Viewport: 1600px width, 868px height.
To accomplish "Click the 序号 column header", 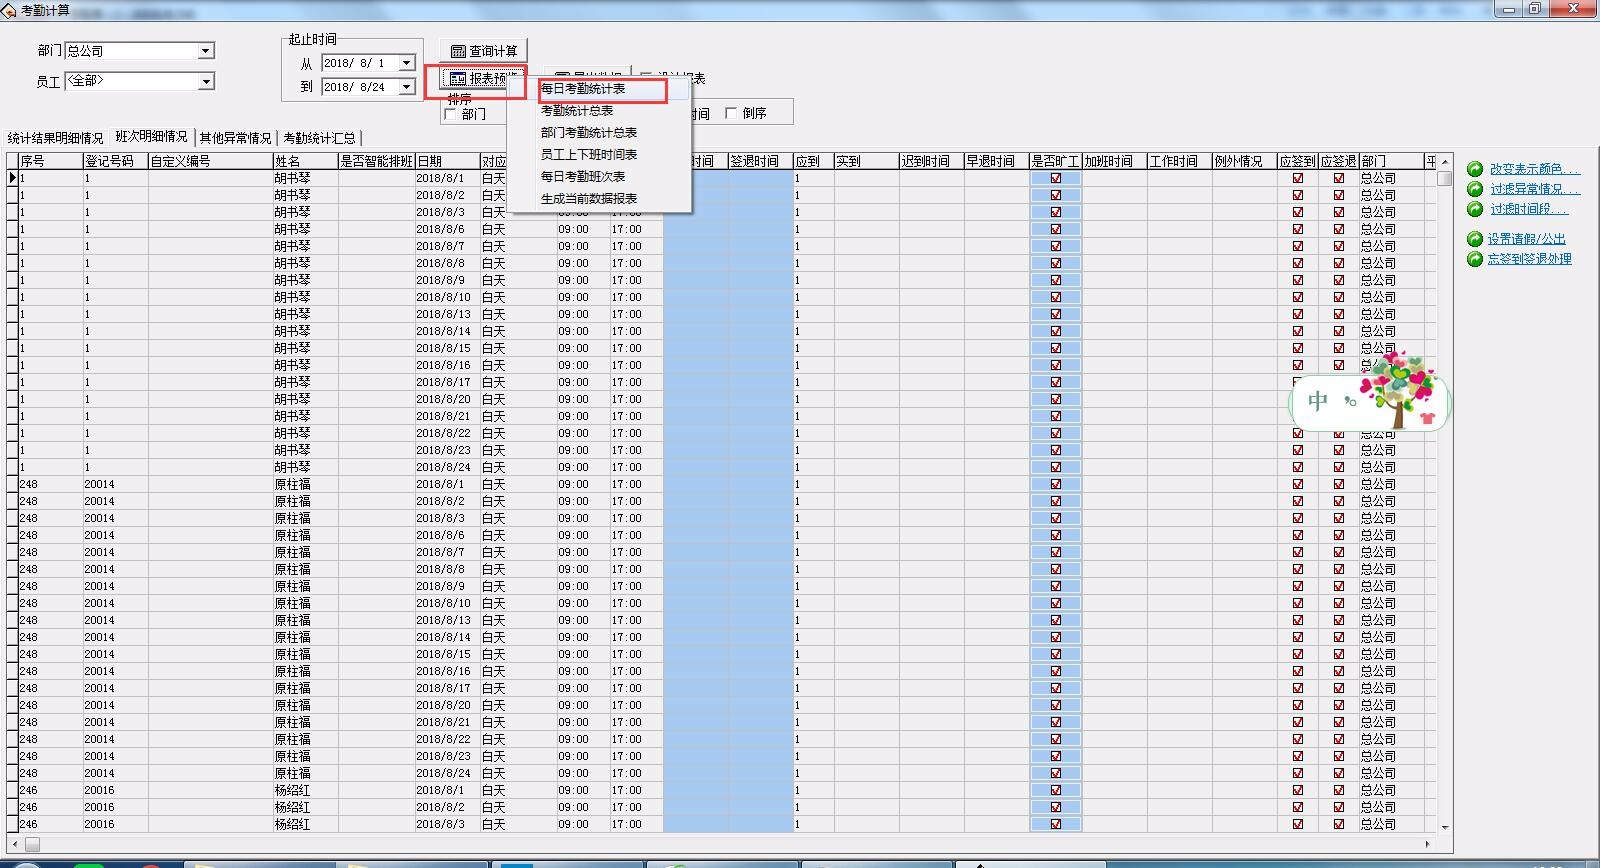I will (50, 161).
